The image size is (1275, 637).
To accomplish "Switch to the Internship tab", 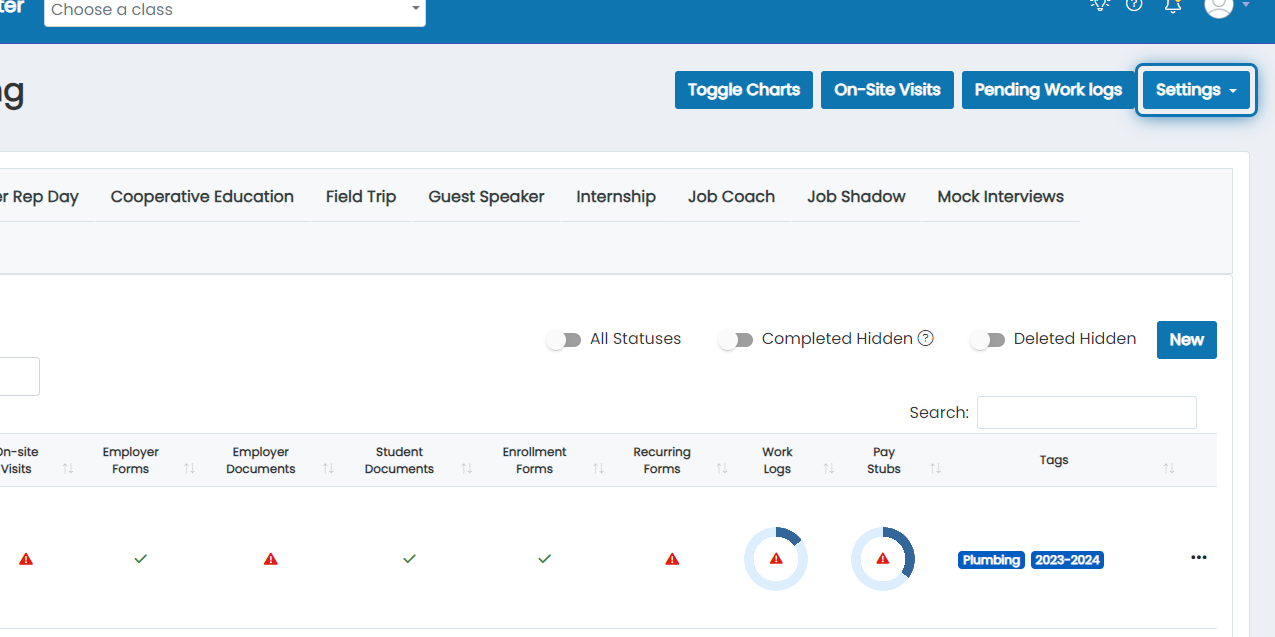I will 616,197.
